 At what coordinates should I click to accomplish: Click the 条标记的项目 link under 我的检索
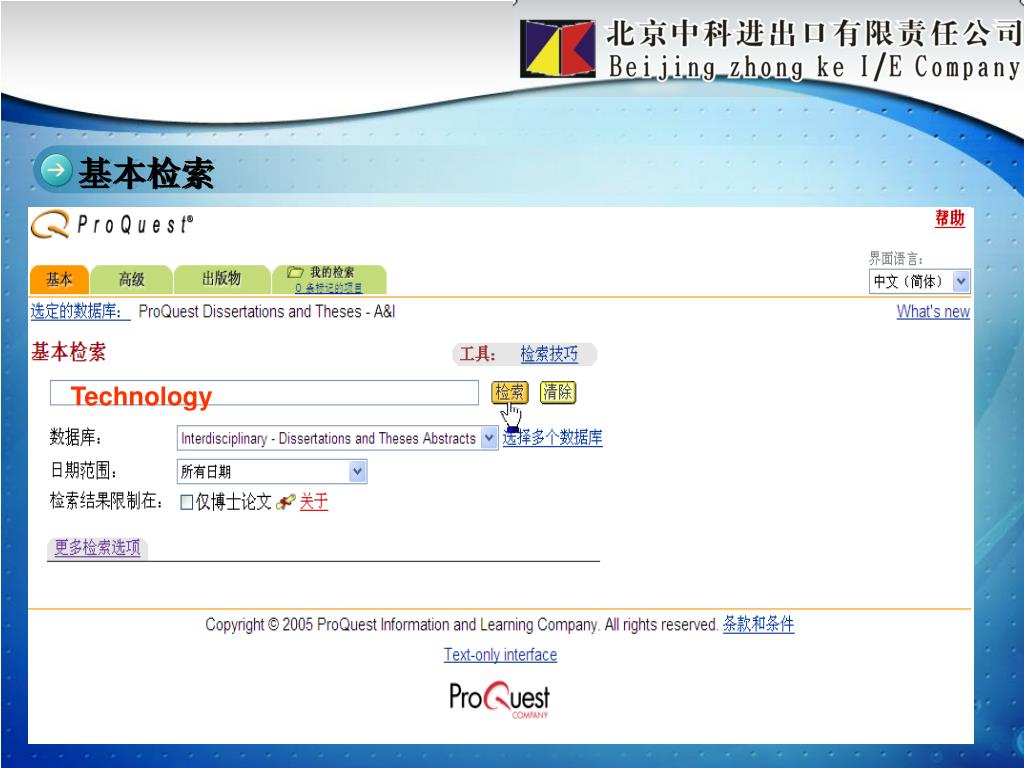[328, 288]
